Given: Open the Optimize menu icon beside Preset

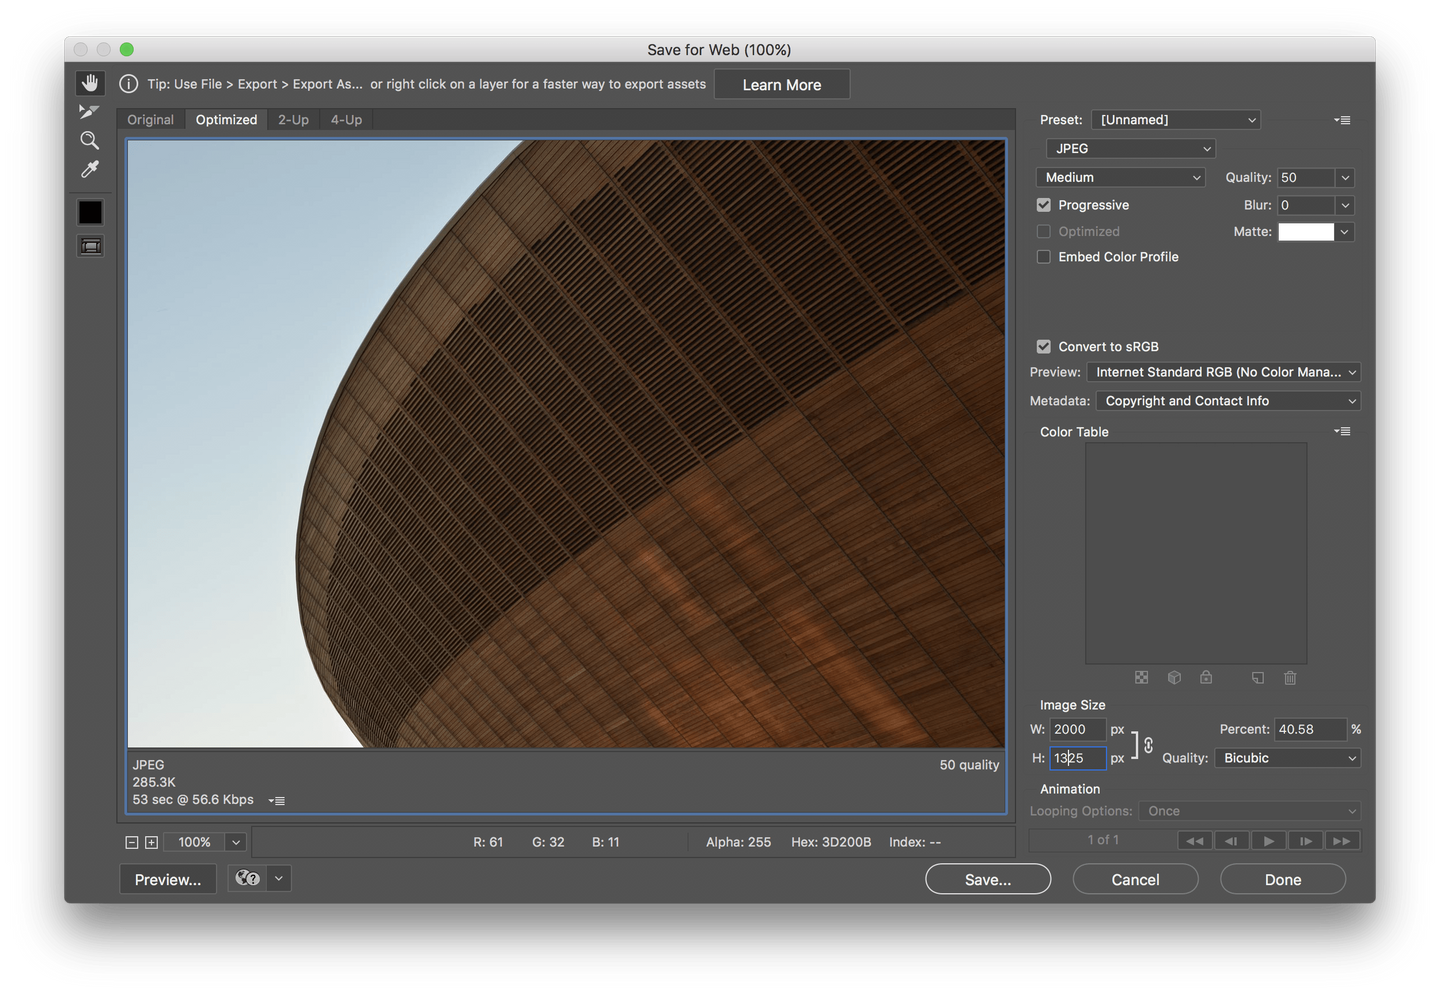Looking at the screenshot, I should click(x=1342, y=120).
